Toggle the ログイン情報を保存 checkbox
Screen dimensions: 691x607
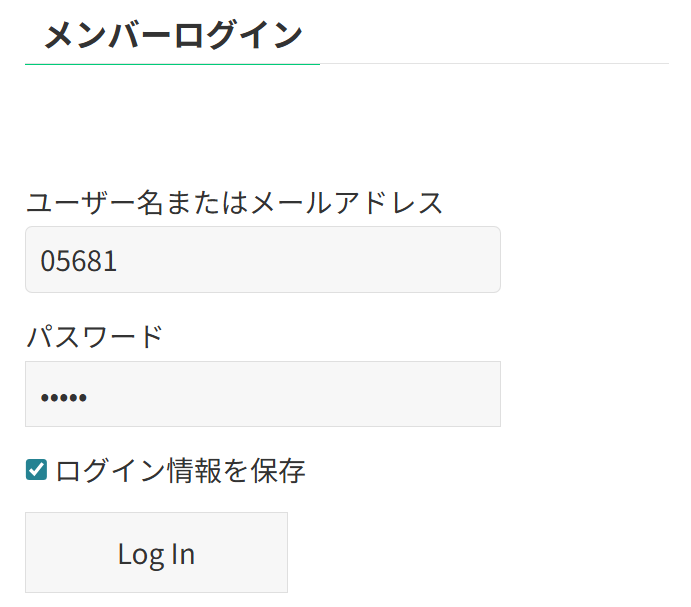36,469
